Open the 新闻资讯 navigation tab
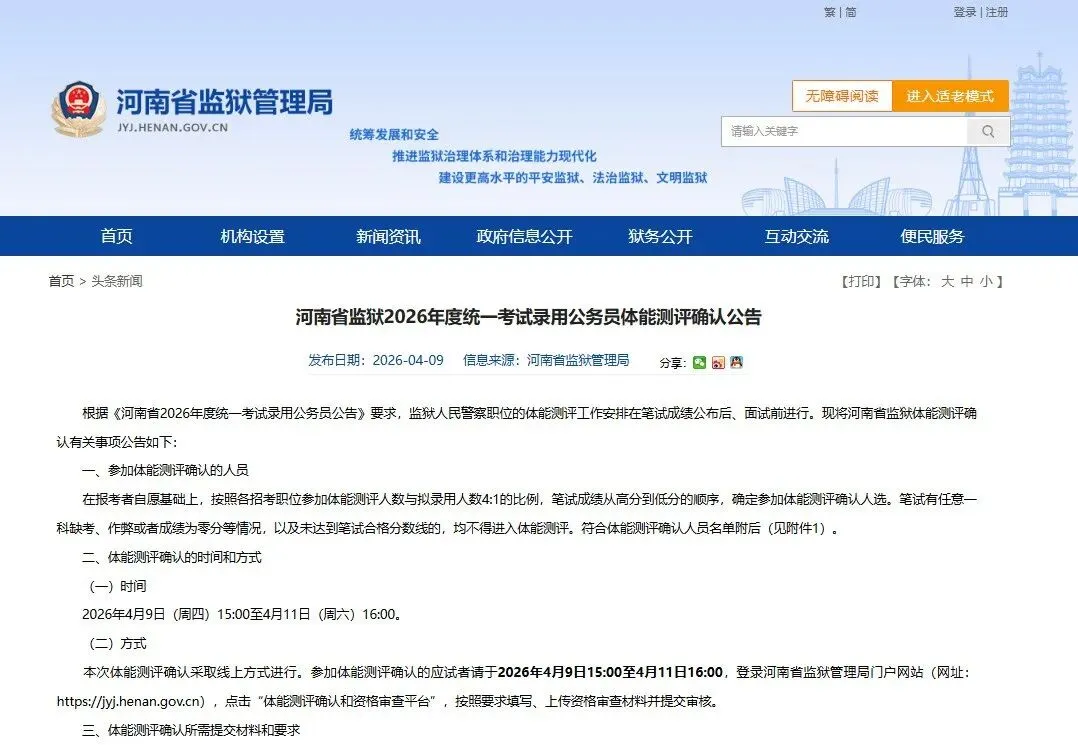 388,236
